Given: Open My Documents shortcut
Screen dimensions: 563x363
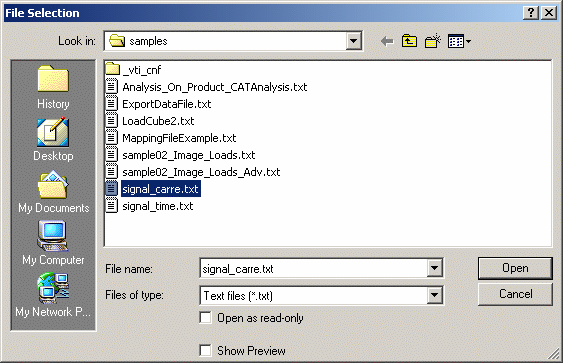Looking at the screenshot, I should click(53, 192).
